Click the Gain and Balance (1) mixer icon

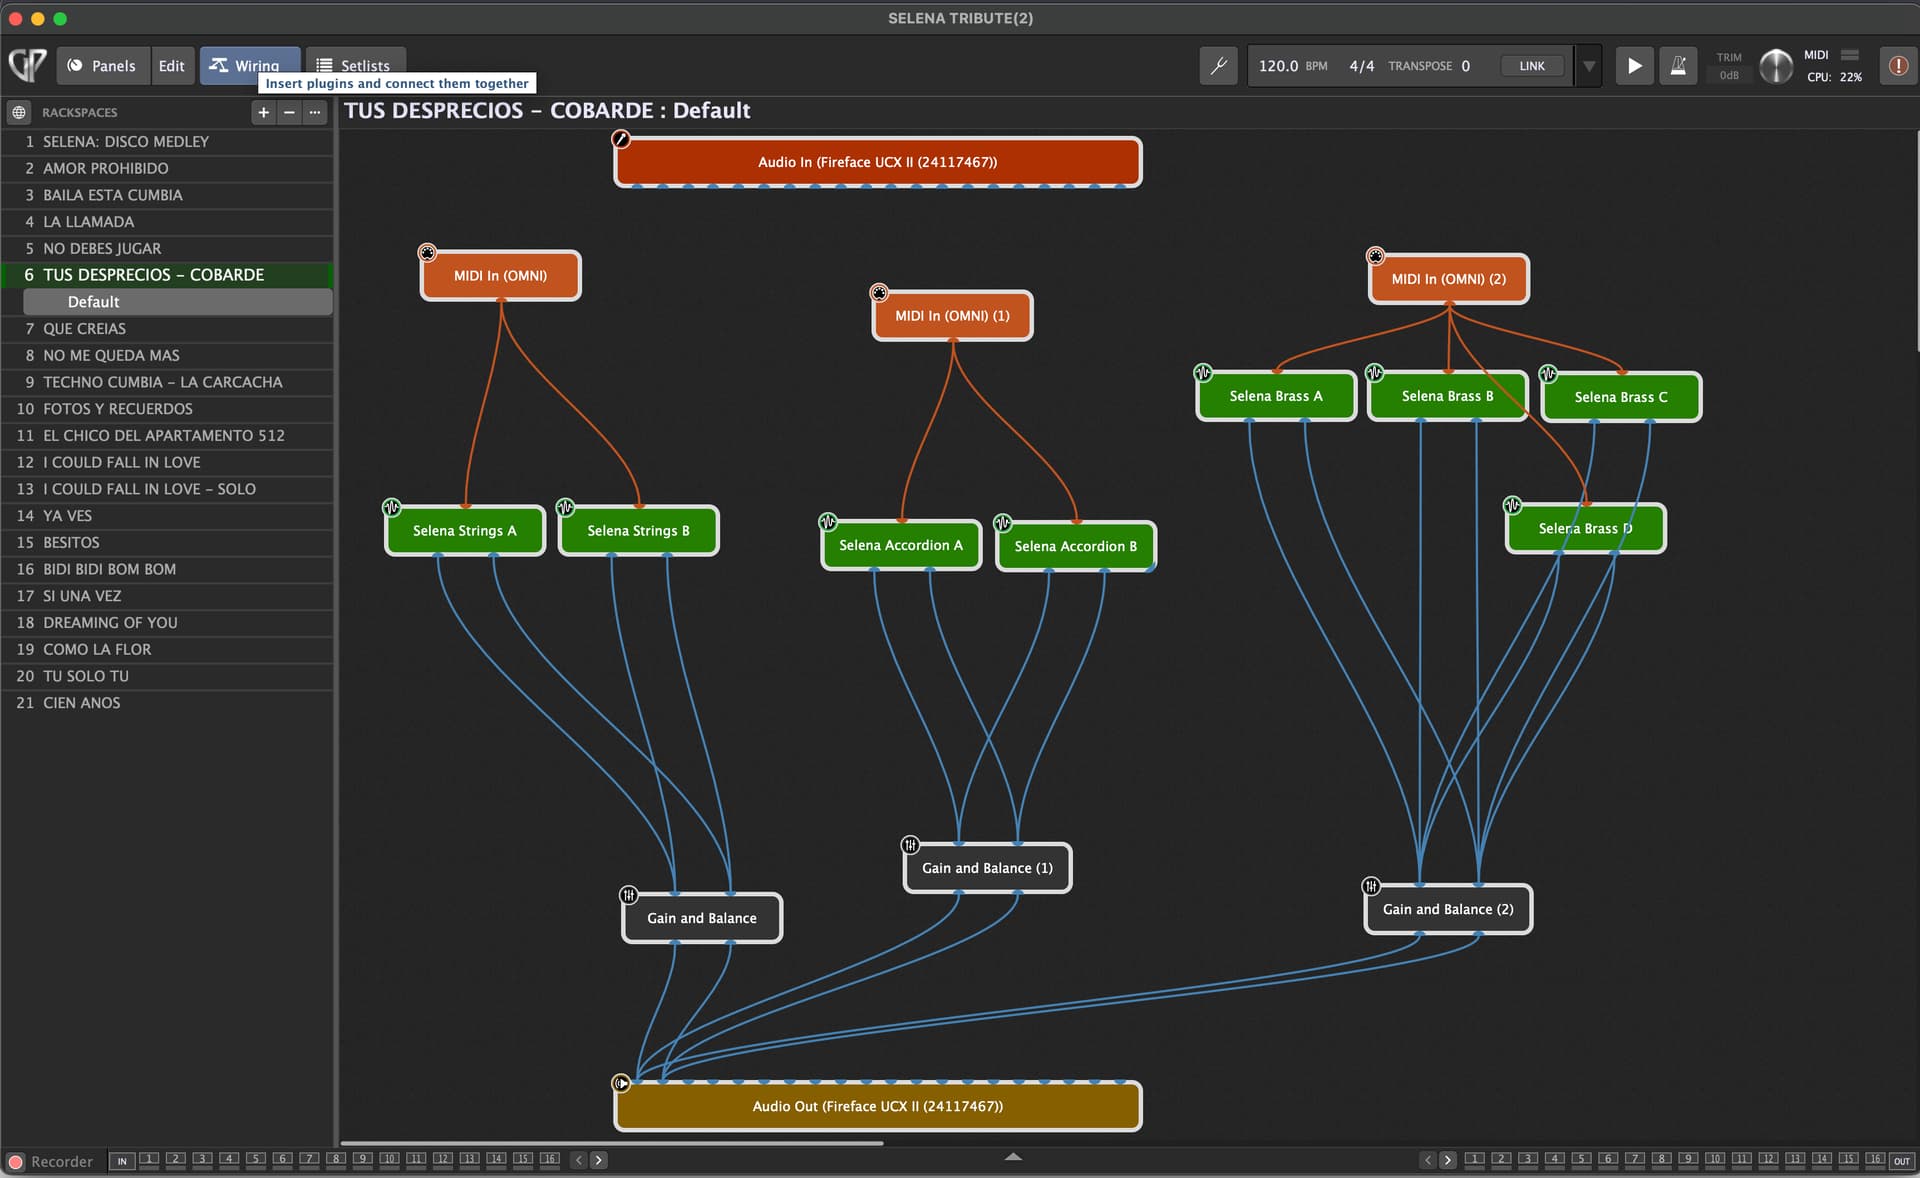[910, 845]
